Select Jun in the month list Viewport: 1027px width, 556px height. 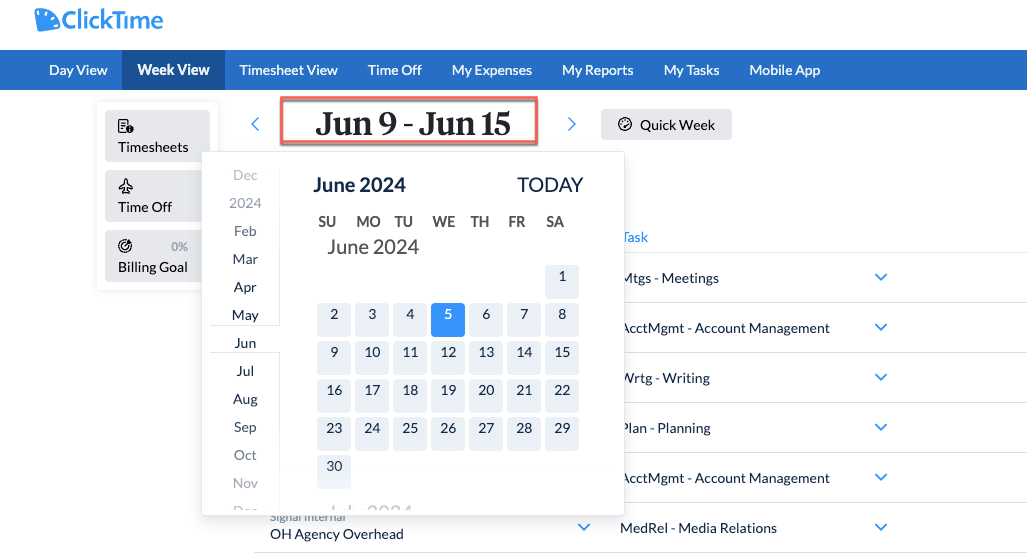tap(245, 343)
